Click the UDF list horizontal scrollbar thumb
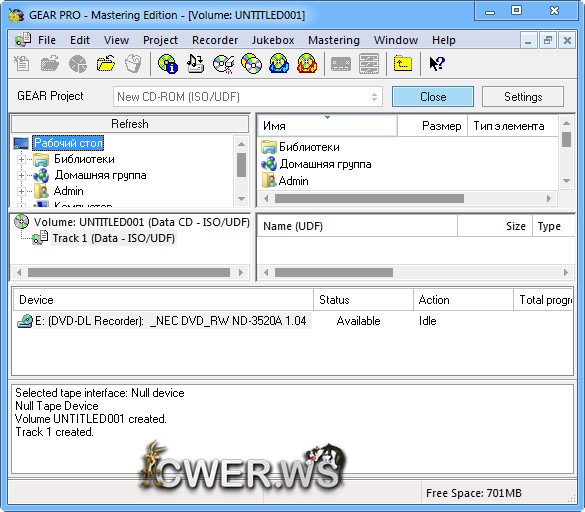 (x=334, y=272)
